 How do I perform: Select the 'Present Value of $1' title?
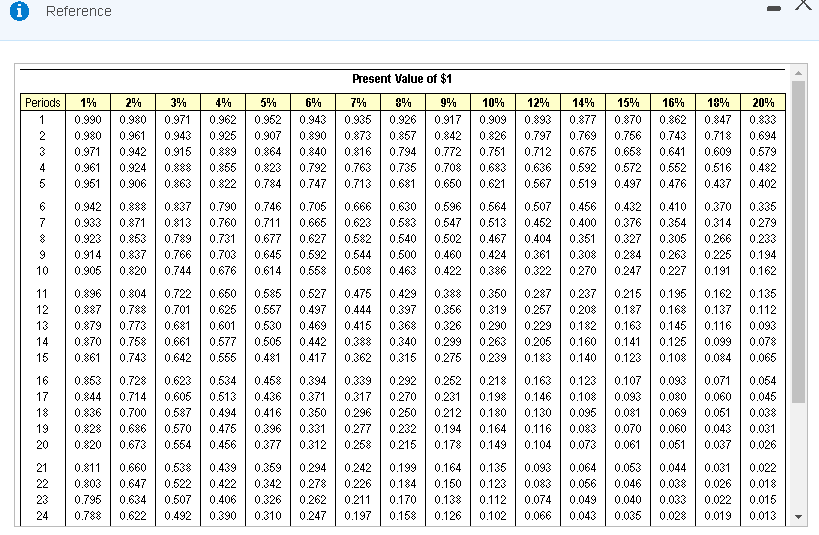(x=402, y=79)
